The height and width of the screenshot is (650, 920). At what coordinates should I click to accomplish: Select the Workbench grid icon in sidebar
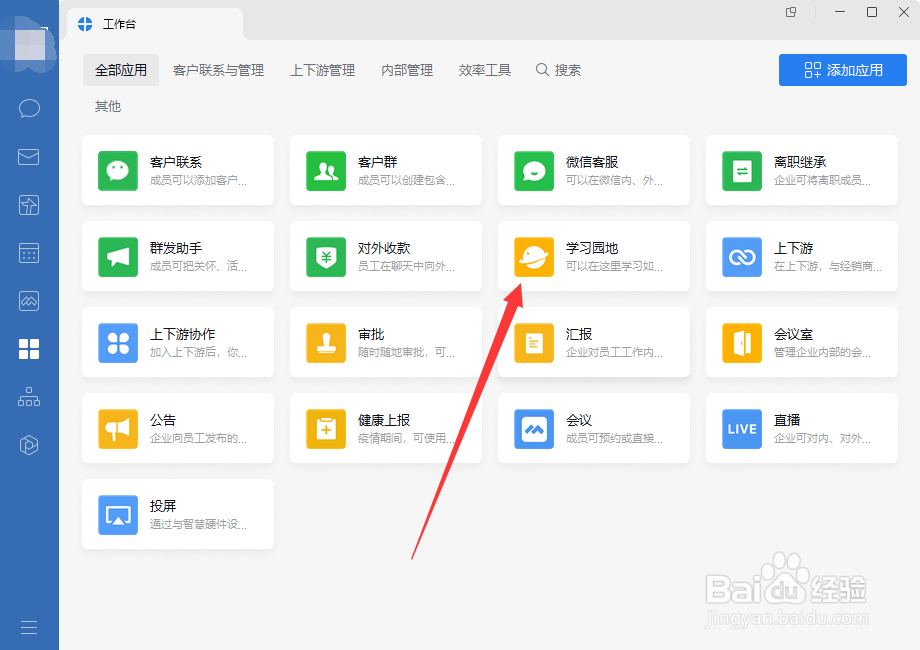29,349
